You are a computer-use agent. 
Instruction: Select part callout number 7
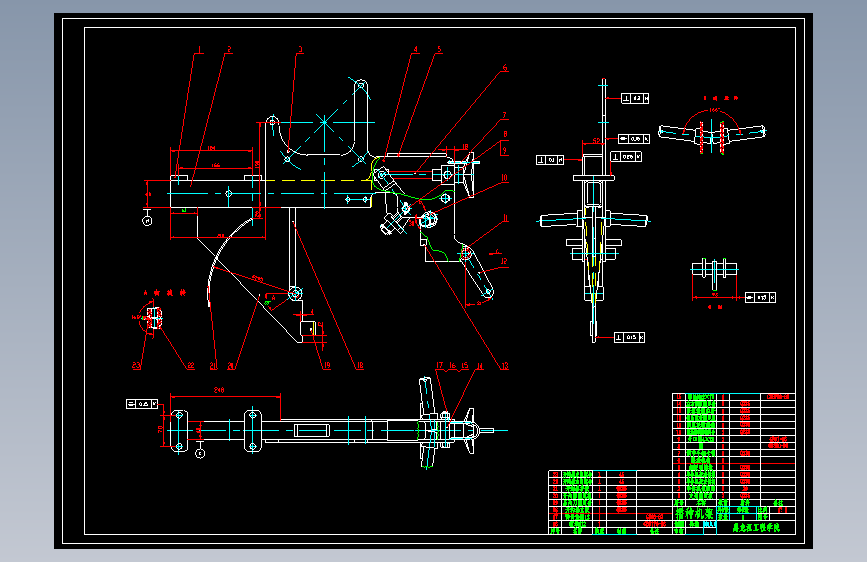pos(505,116)
